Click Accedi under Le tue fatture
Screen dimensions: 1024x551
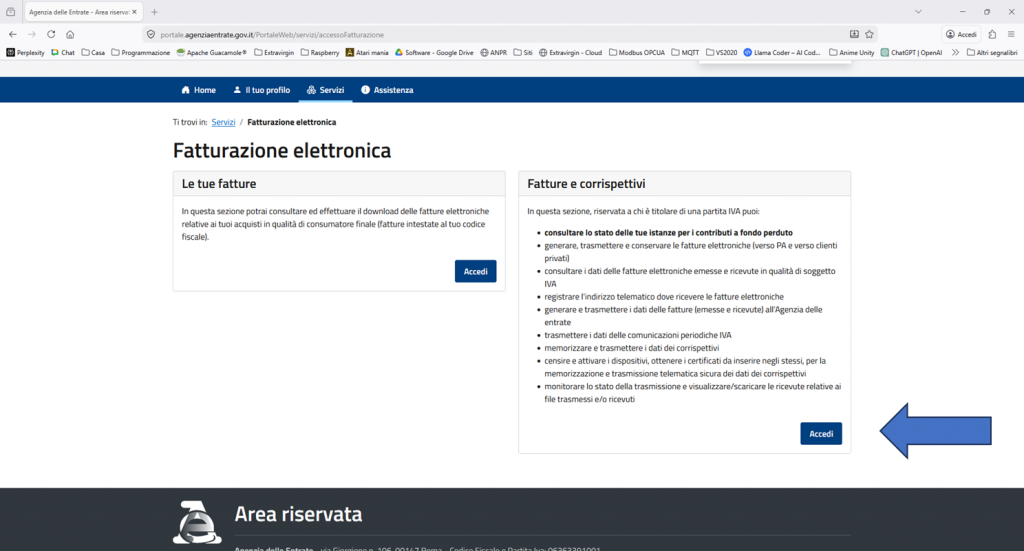(475, 271)
